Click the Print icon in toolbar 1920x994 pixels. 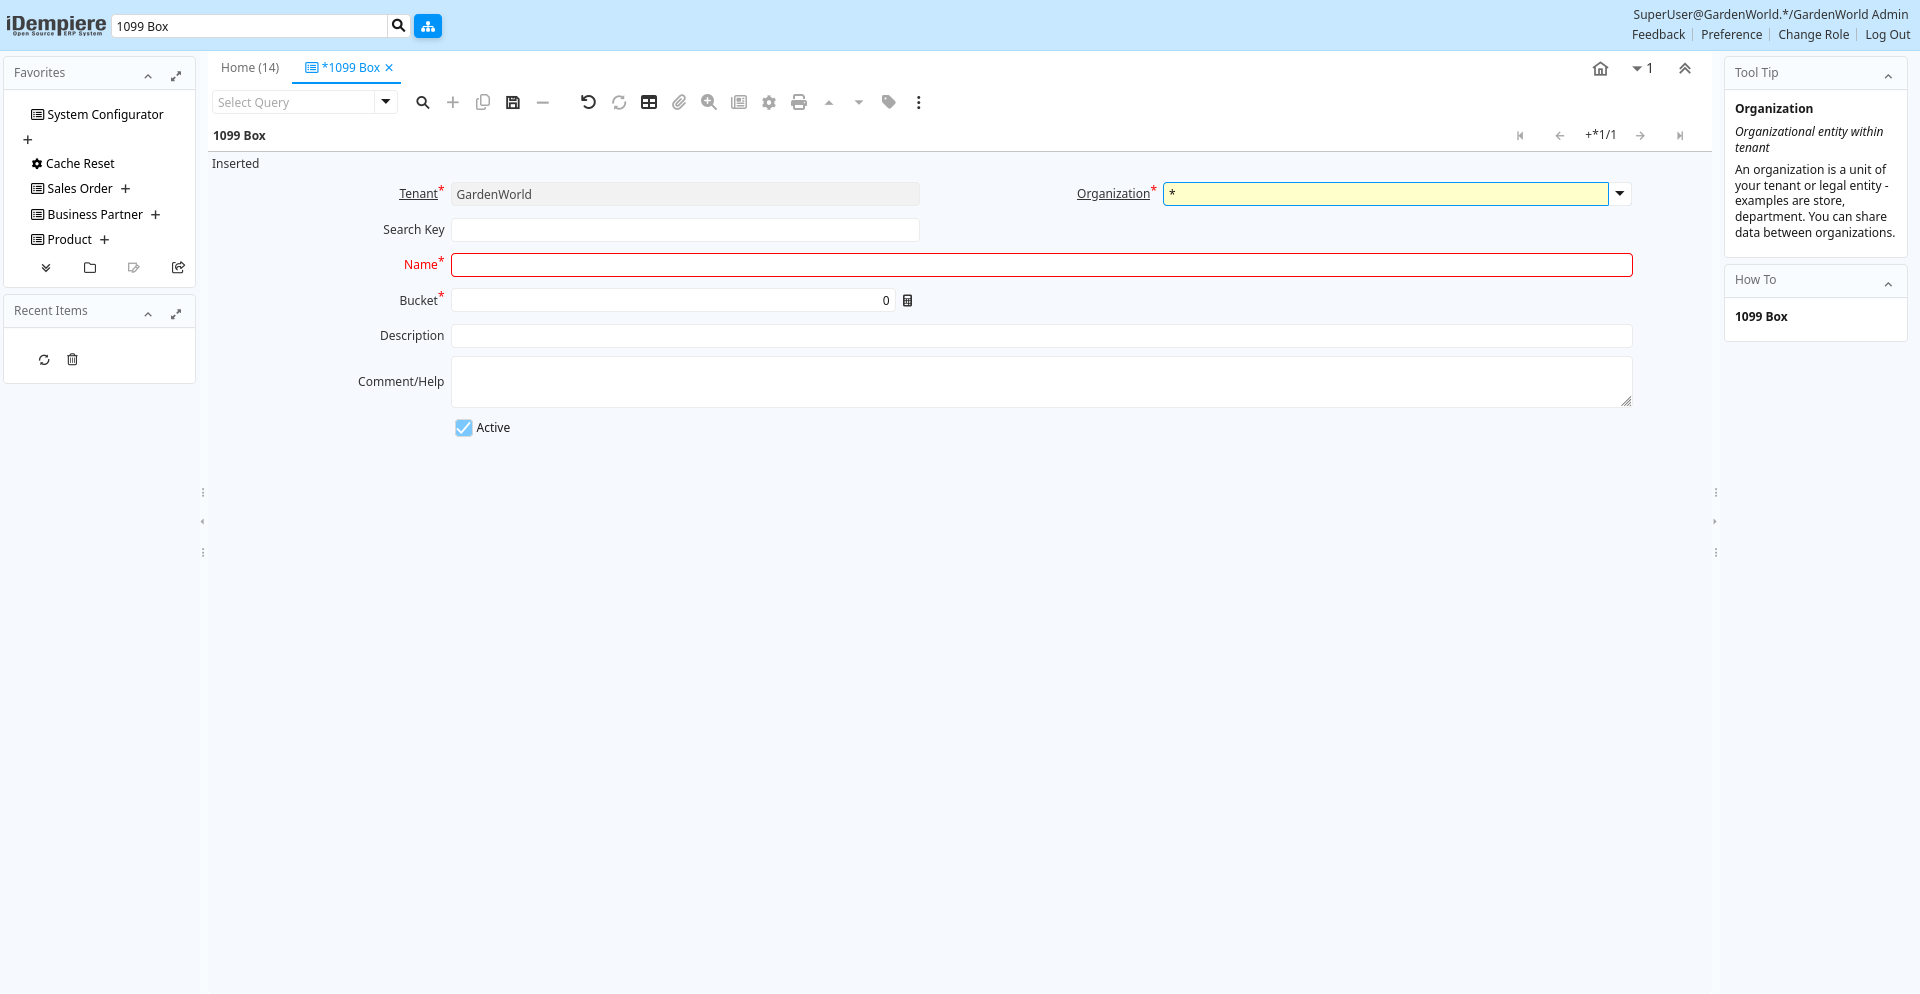(x=799, y=102)
